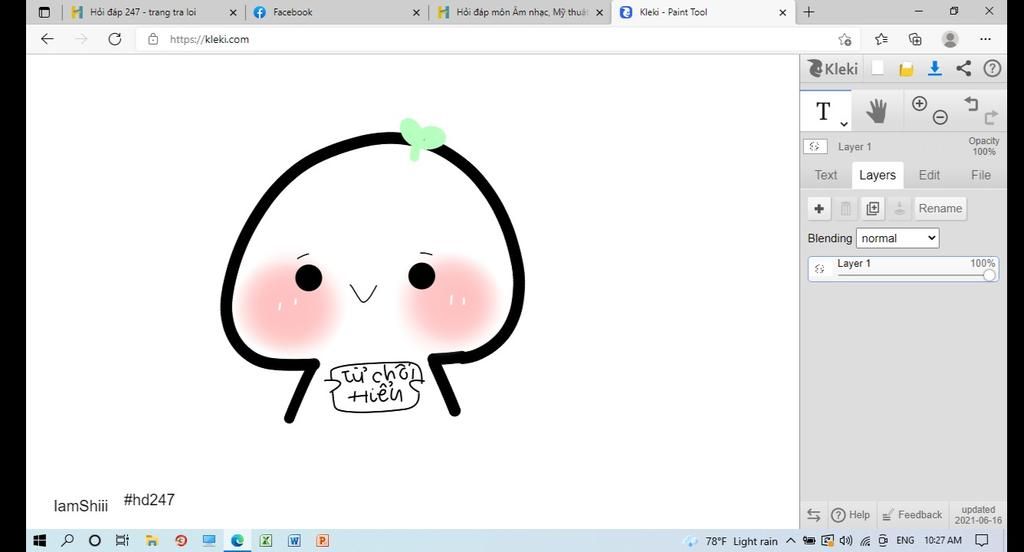Click the Kleki logo in the panel
Viewport: 1024px width, 552px height.
(x=833, y=69)
